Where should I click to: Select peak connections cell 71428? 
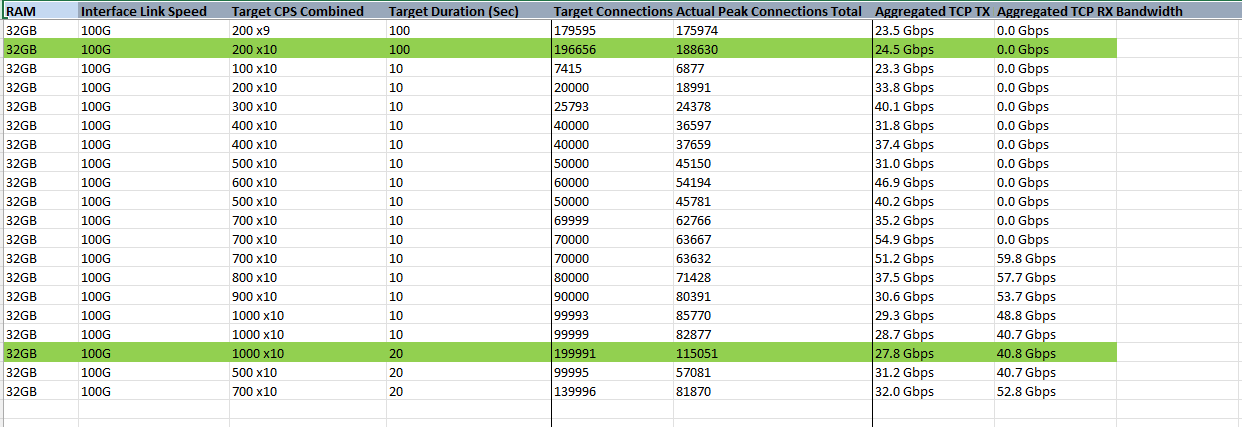pos(773,277)
